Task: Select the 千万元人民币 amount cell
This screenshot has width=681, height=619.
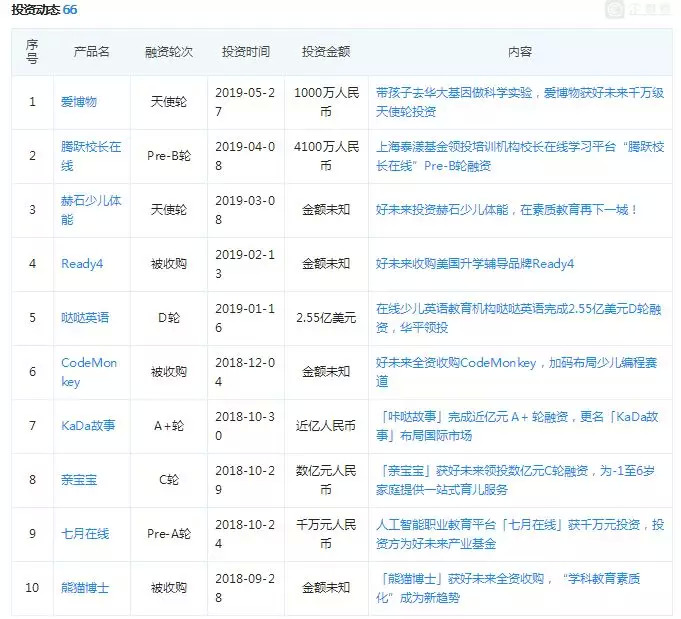Action: (326, 533)
